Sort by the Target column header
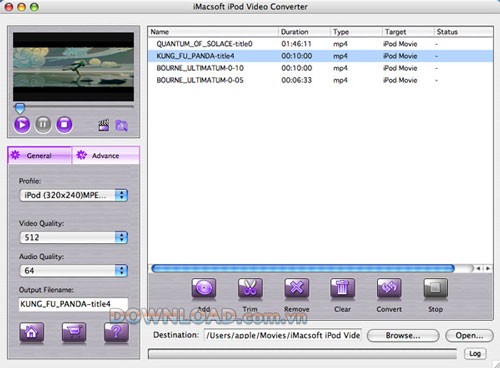500x368 pixels. pos(408,32)
